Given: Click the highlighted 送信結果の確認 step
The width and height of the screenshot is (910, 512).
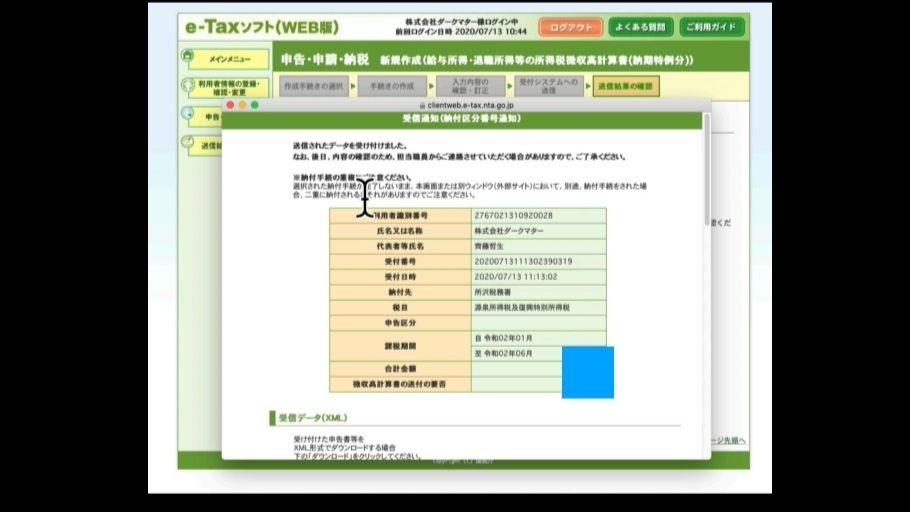Looking at the screenshot, I should click(x=625, y=87).
